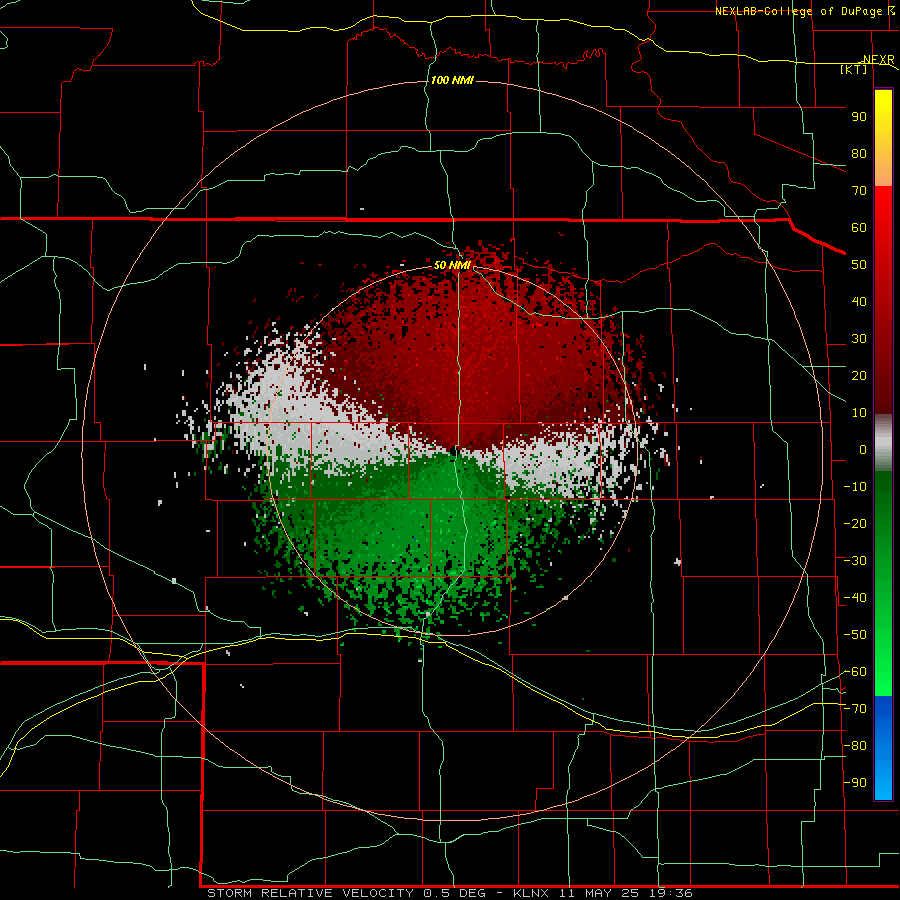Select the 60 value on the velocity scale
The image size is (900, 900).
coord(859,228)
